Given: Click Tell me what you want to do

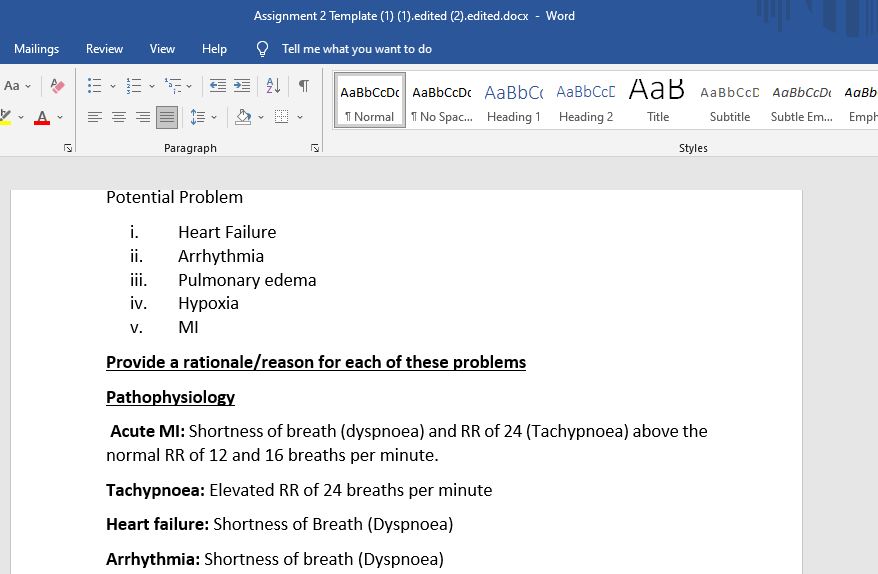Looking at the screenshot, I should coord(357,49).
